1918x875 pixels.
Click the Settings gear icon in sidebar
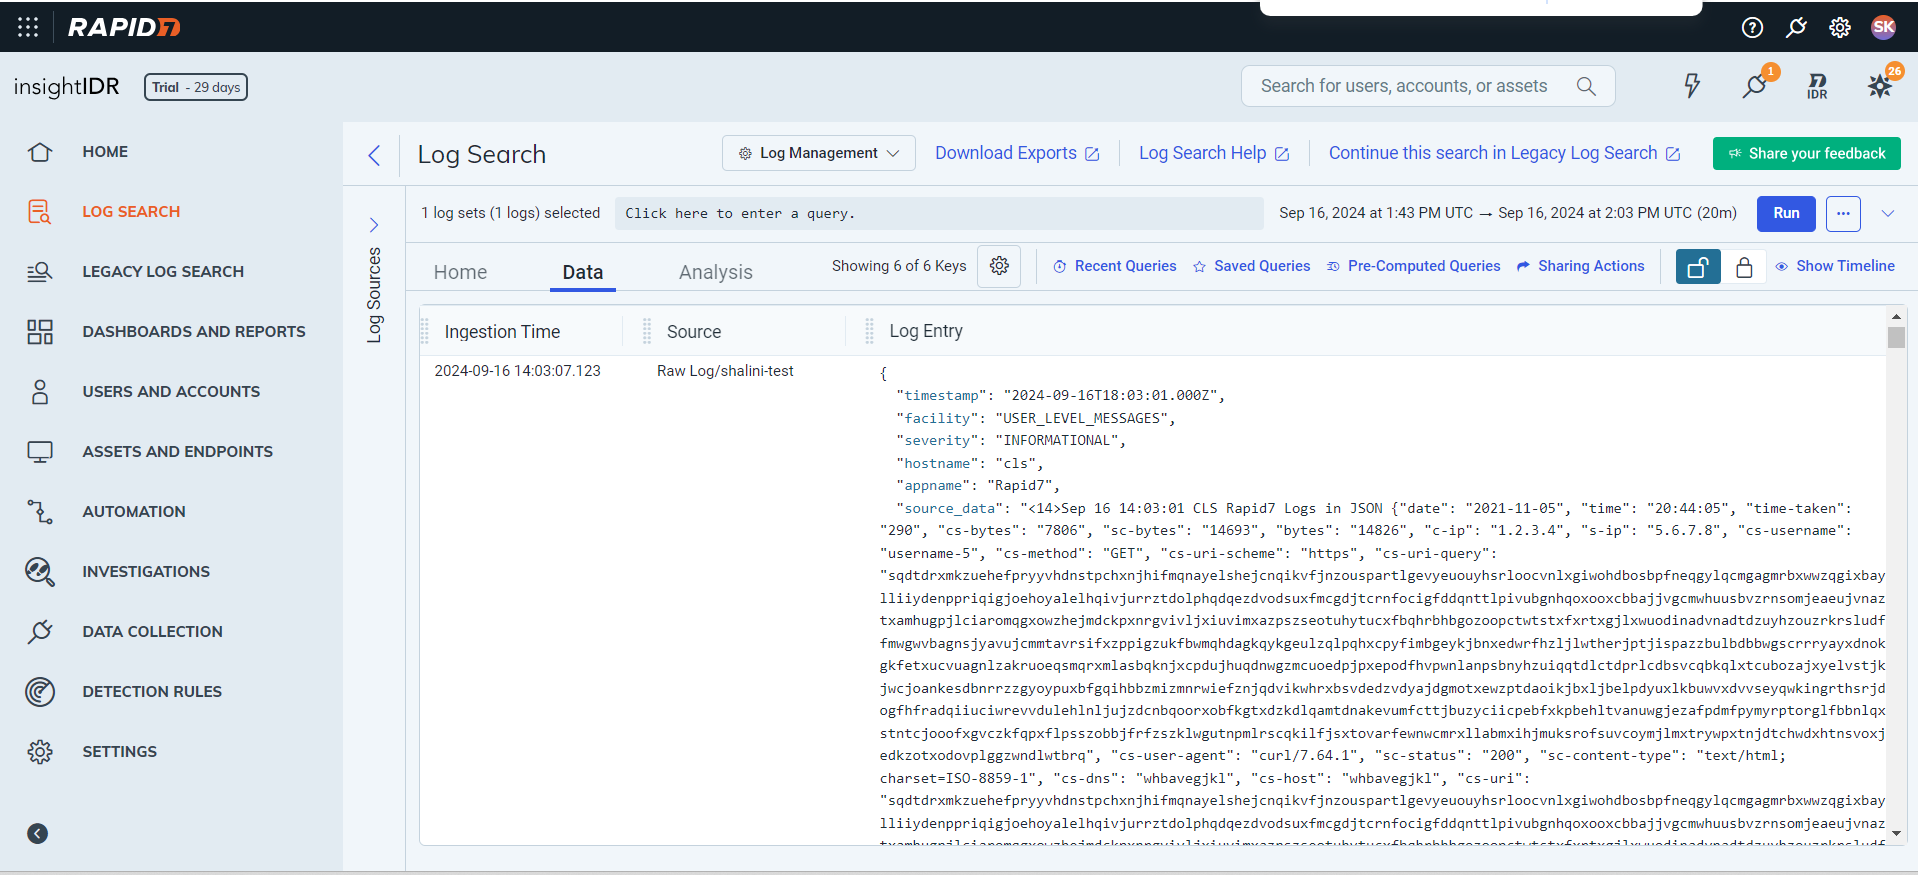coord(40,752)
